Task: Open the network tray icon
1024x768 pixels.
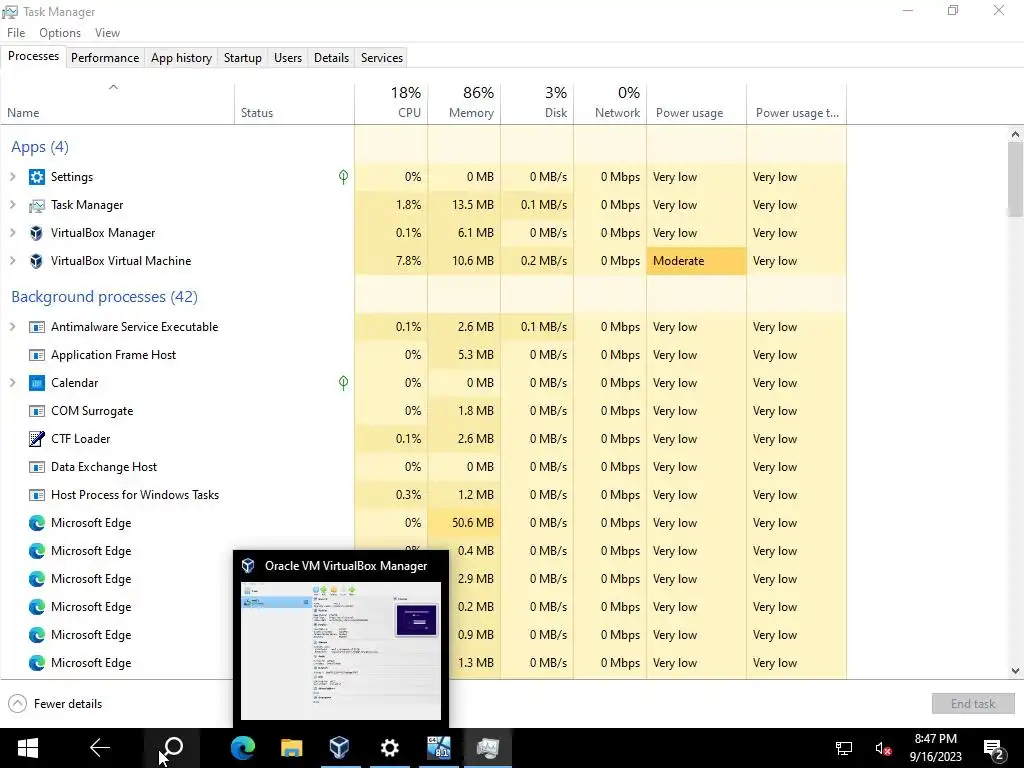Action: (x=844, y=748)
